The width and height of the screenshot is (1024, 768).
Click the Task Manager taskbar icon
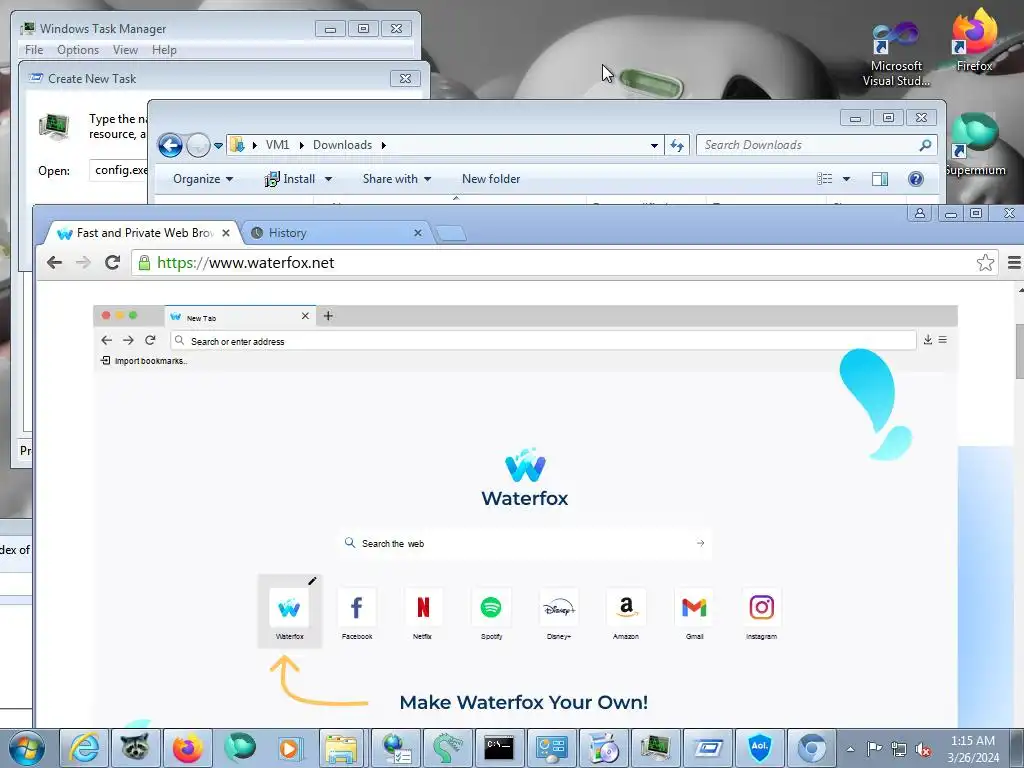pos(655,748)
